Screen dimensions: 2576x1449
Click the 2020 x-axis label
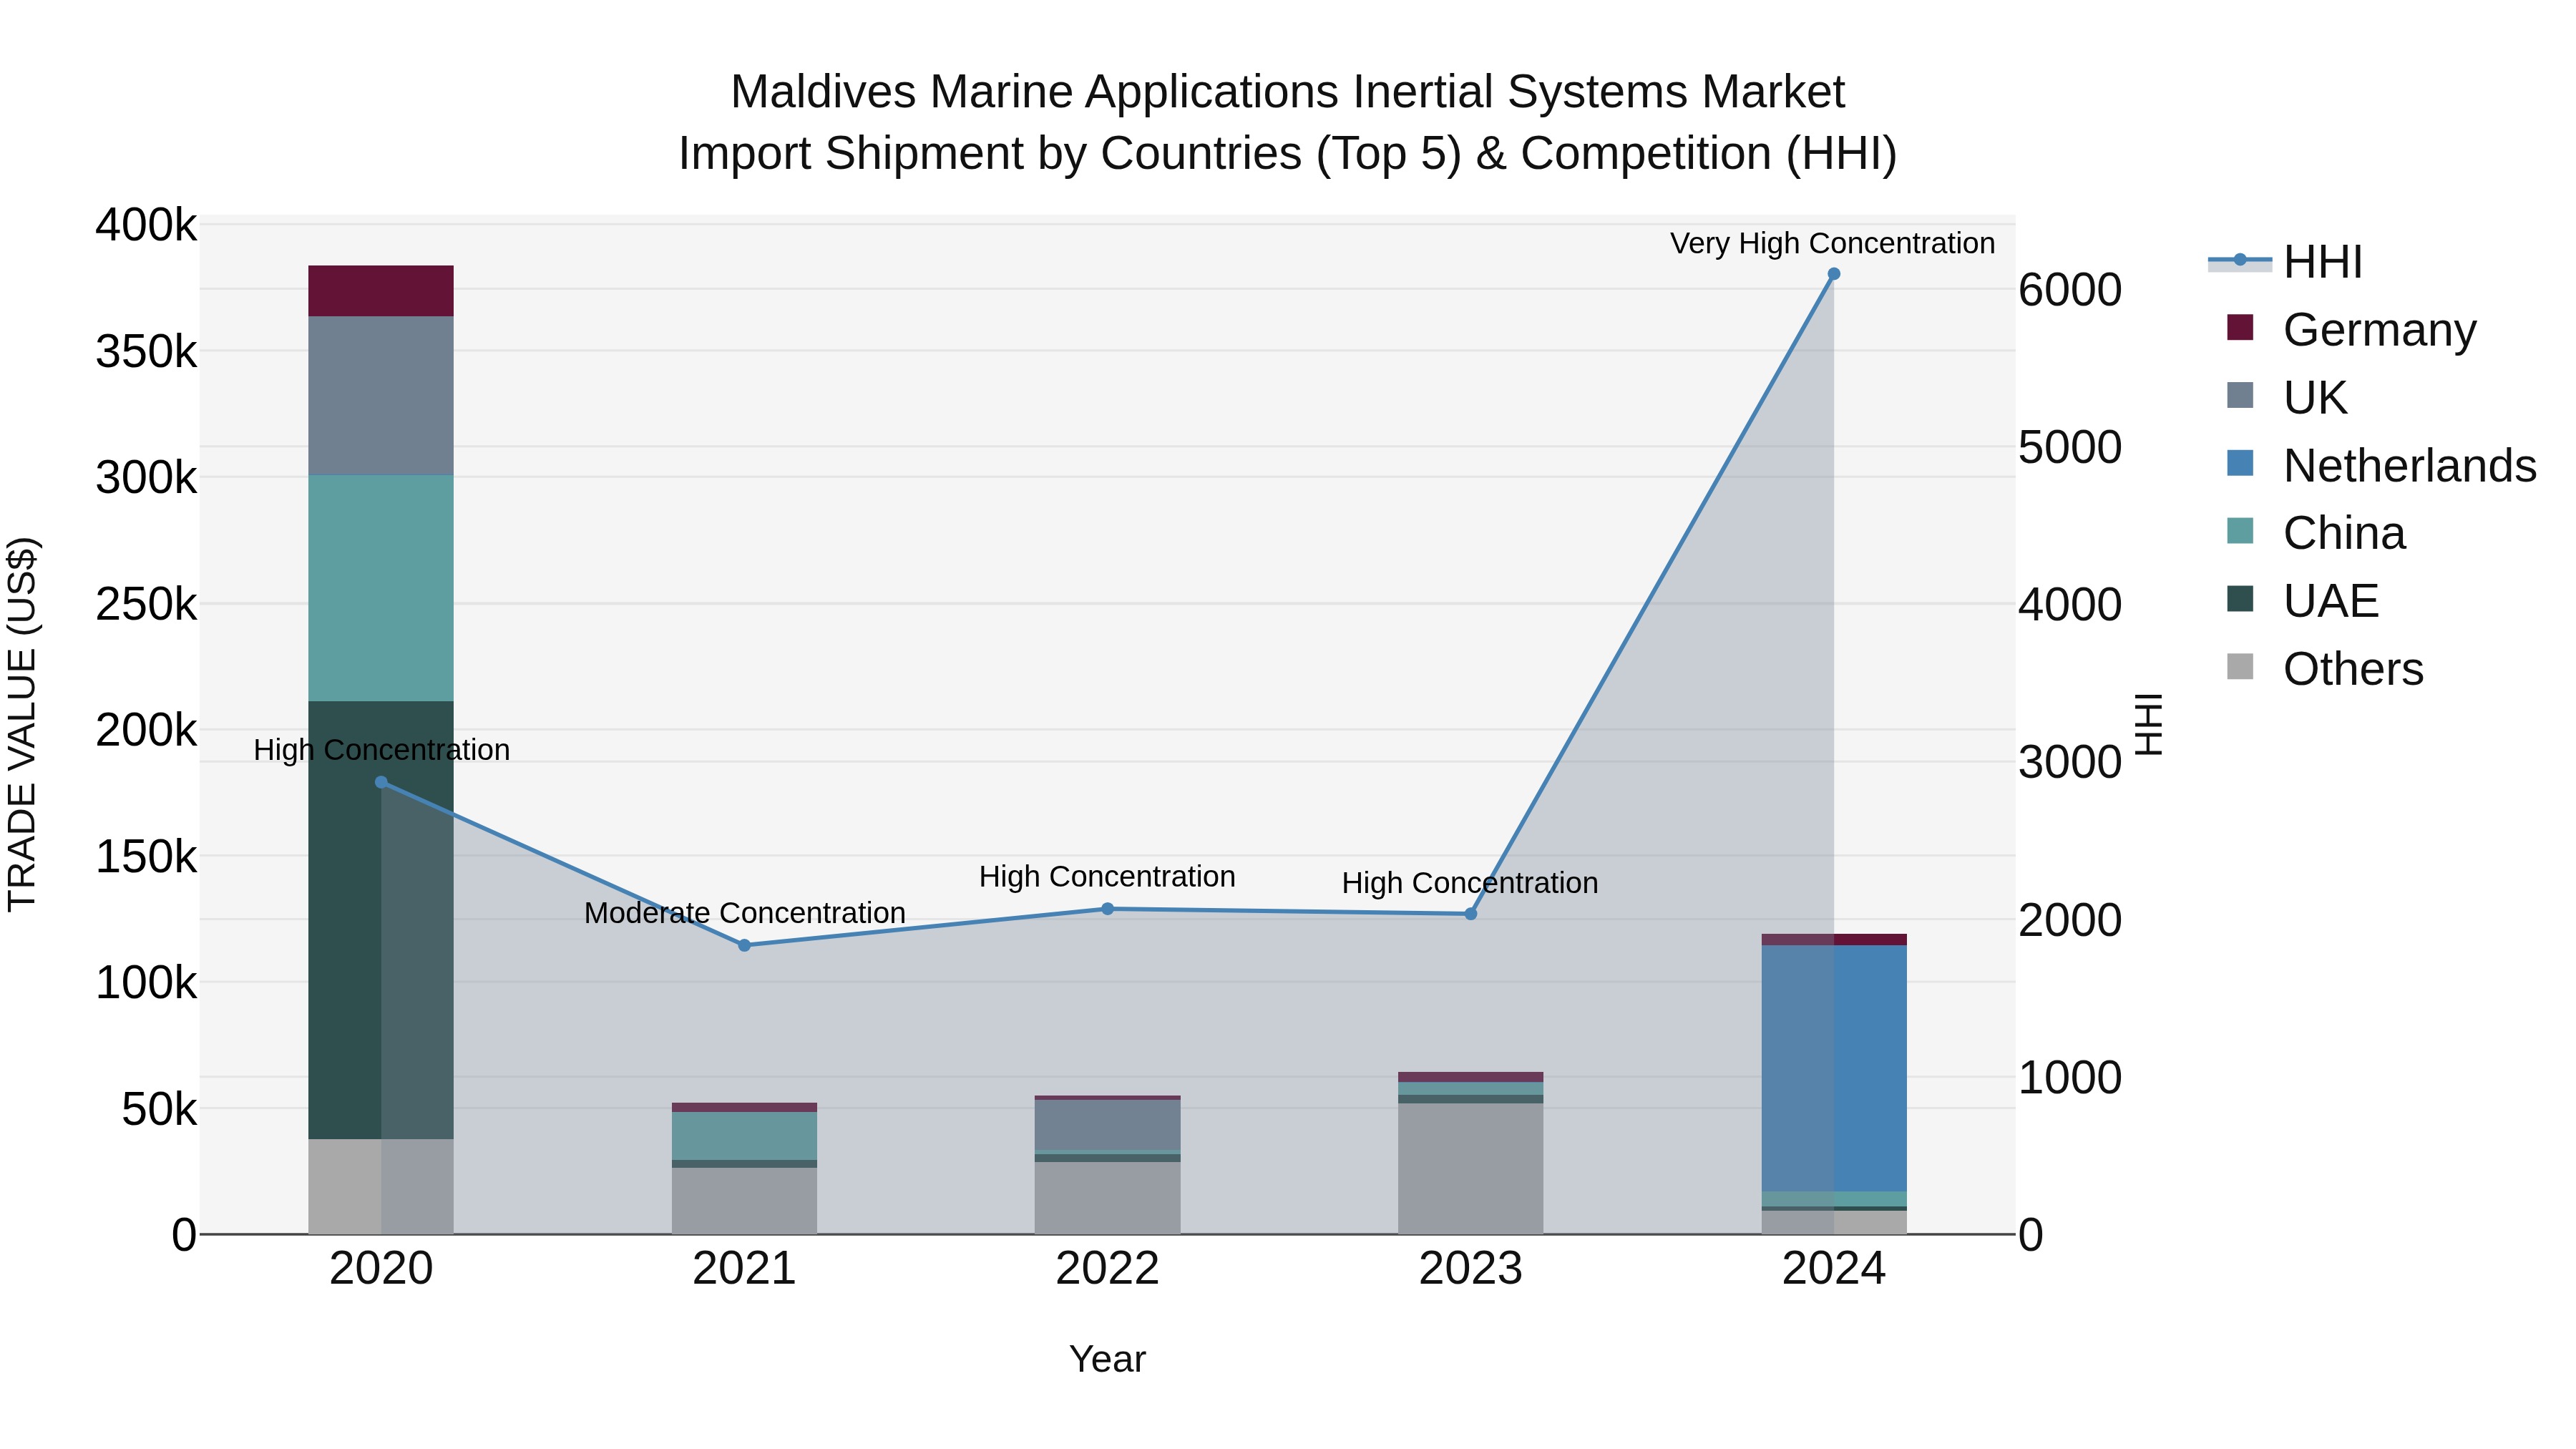coord(381,1269)
